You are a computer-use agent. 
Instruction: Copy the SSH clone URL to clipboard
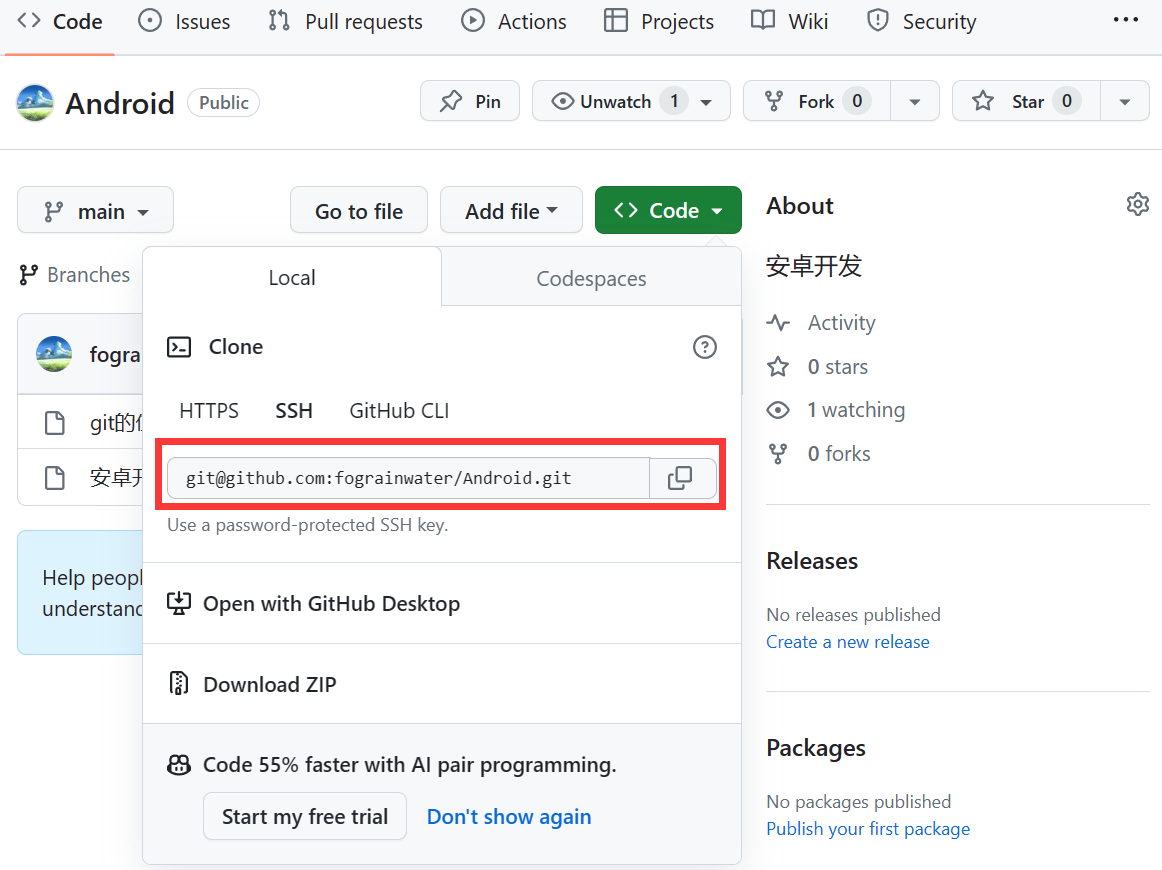(682, 478)
